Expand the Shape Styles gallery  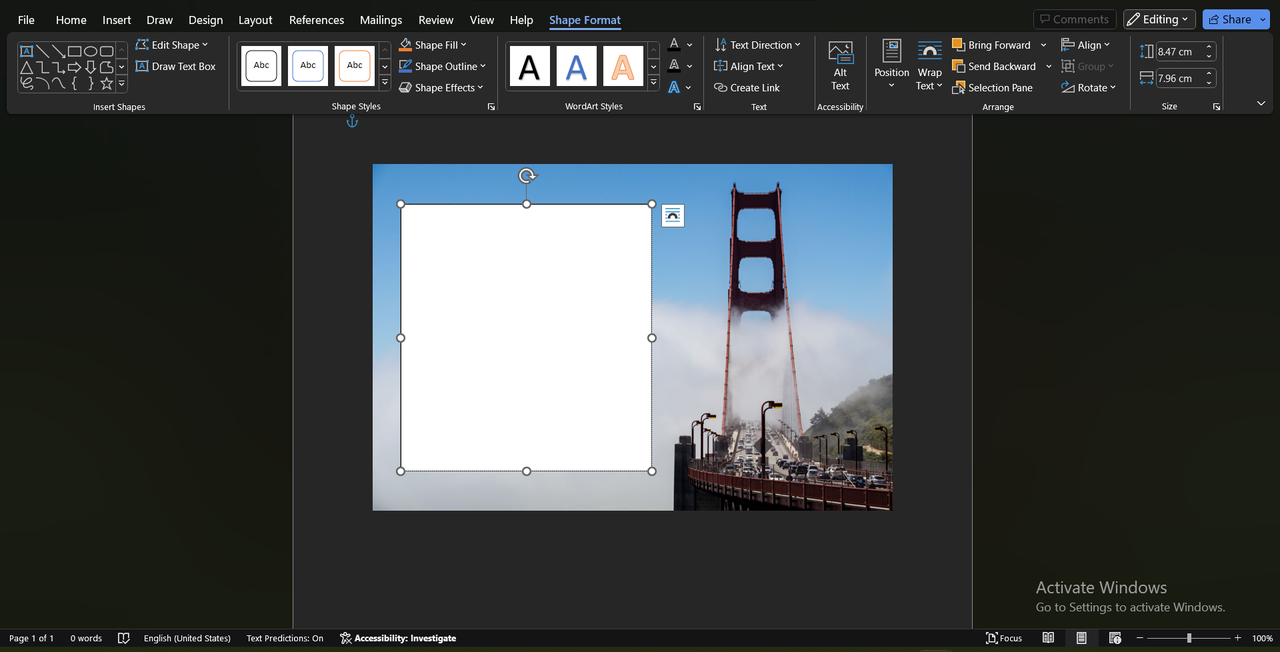[x=385, y=83]
